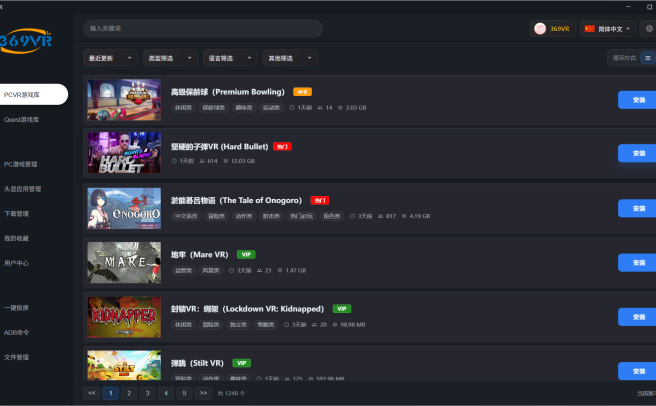Open the 类型筛选 filter dropdown

170,58
